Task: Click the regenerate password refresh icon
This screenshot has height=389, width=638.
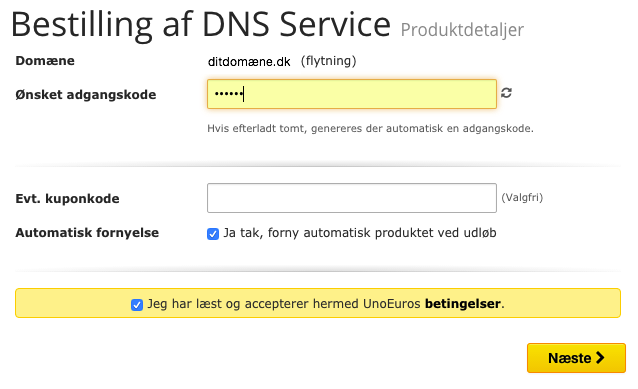Action: [506, 93]
